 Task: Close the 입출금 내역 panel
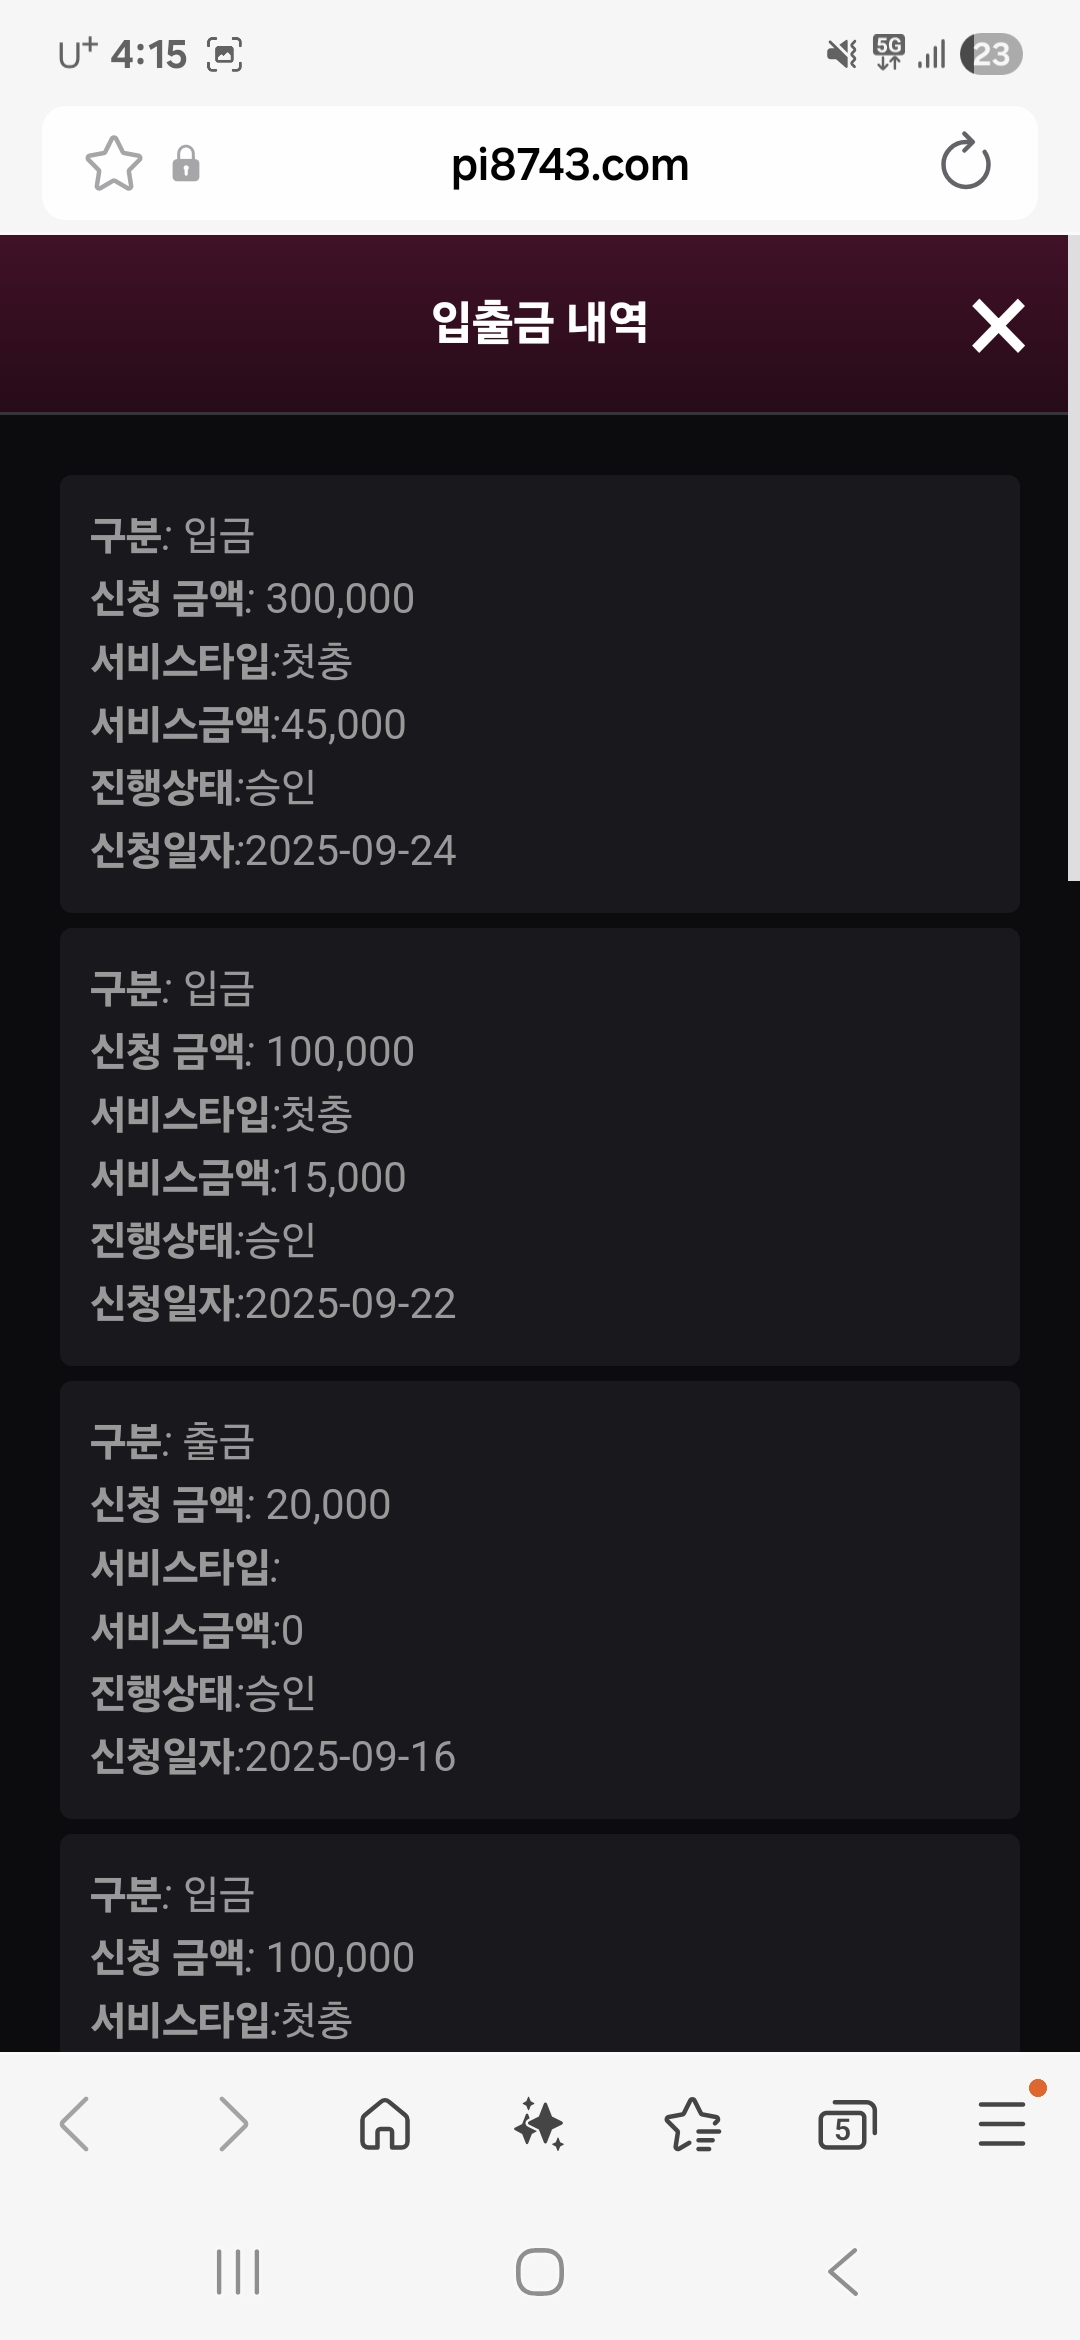998,326
